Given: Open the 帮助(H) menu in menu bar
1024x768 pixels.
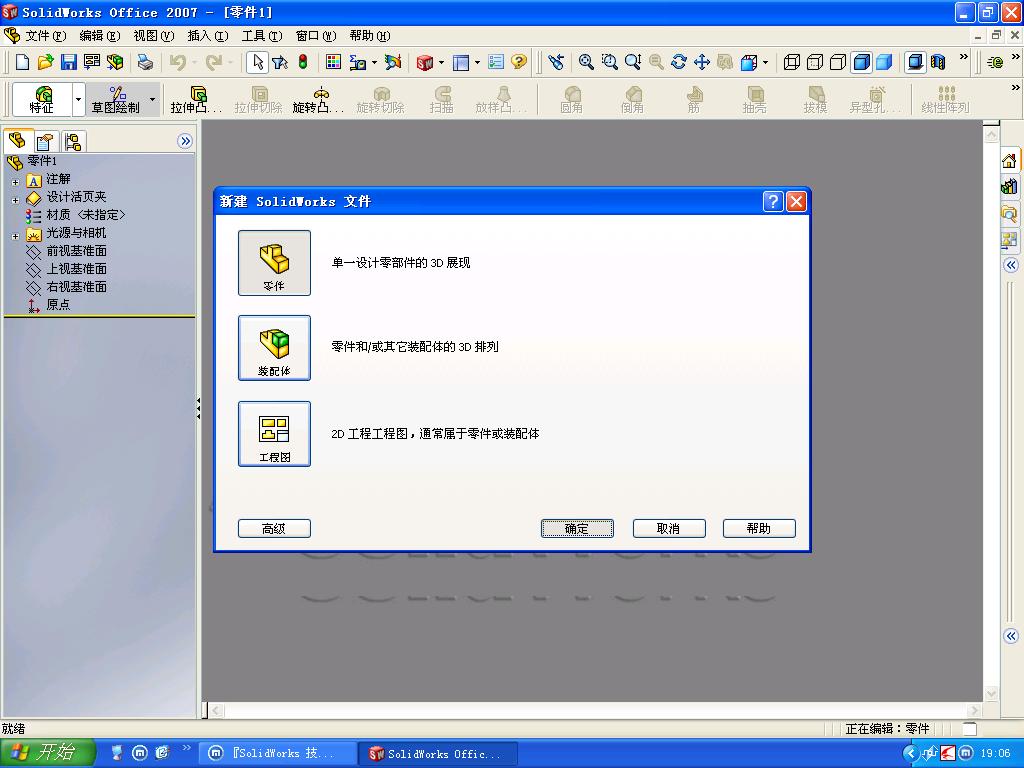Looking at the screenshot, I should click(370, 36).
